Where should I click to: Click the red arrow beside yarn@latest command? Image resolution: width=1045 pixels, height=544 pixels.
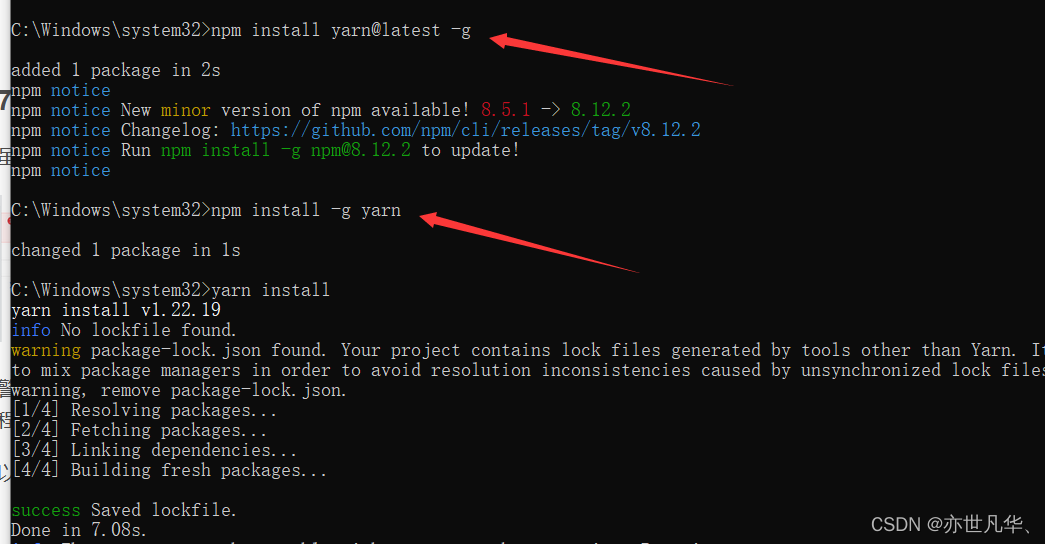pos(610,62)
